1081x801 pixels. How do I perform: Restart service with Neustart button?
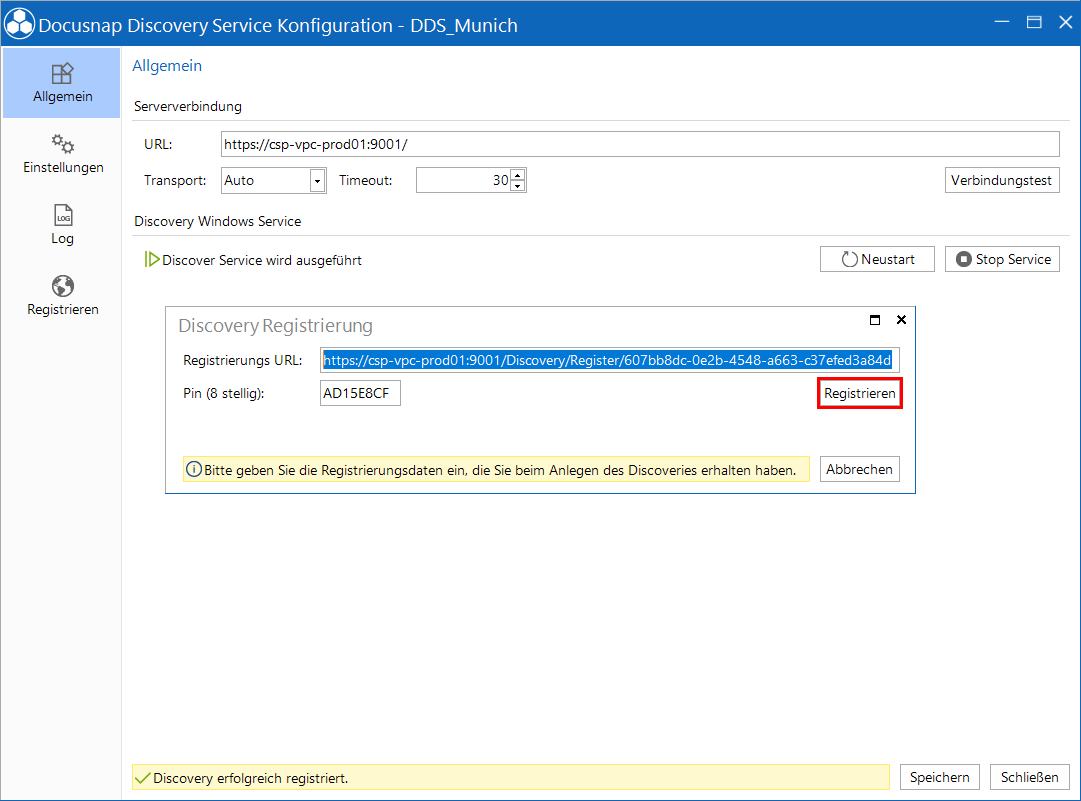coord(877,260)
